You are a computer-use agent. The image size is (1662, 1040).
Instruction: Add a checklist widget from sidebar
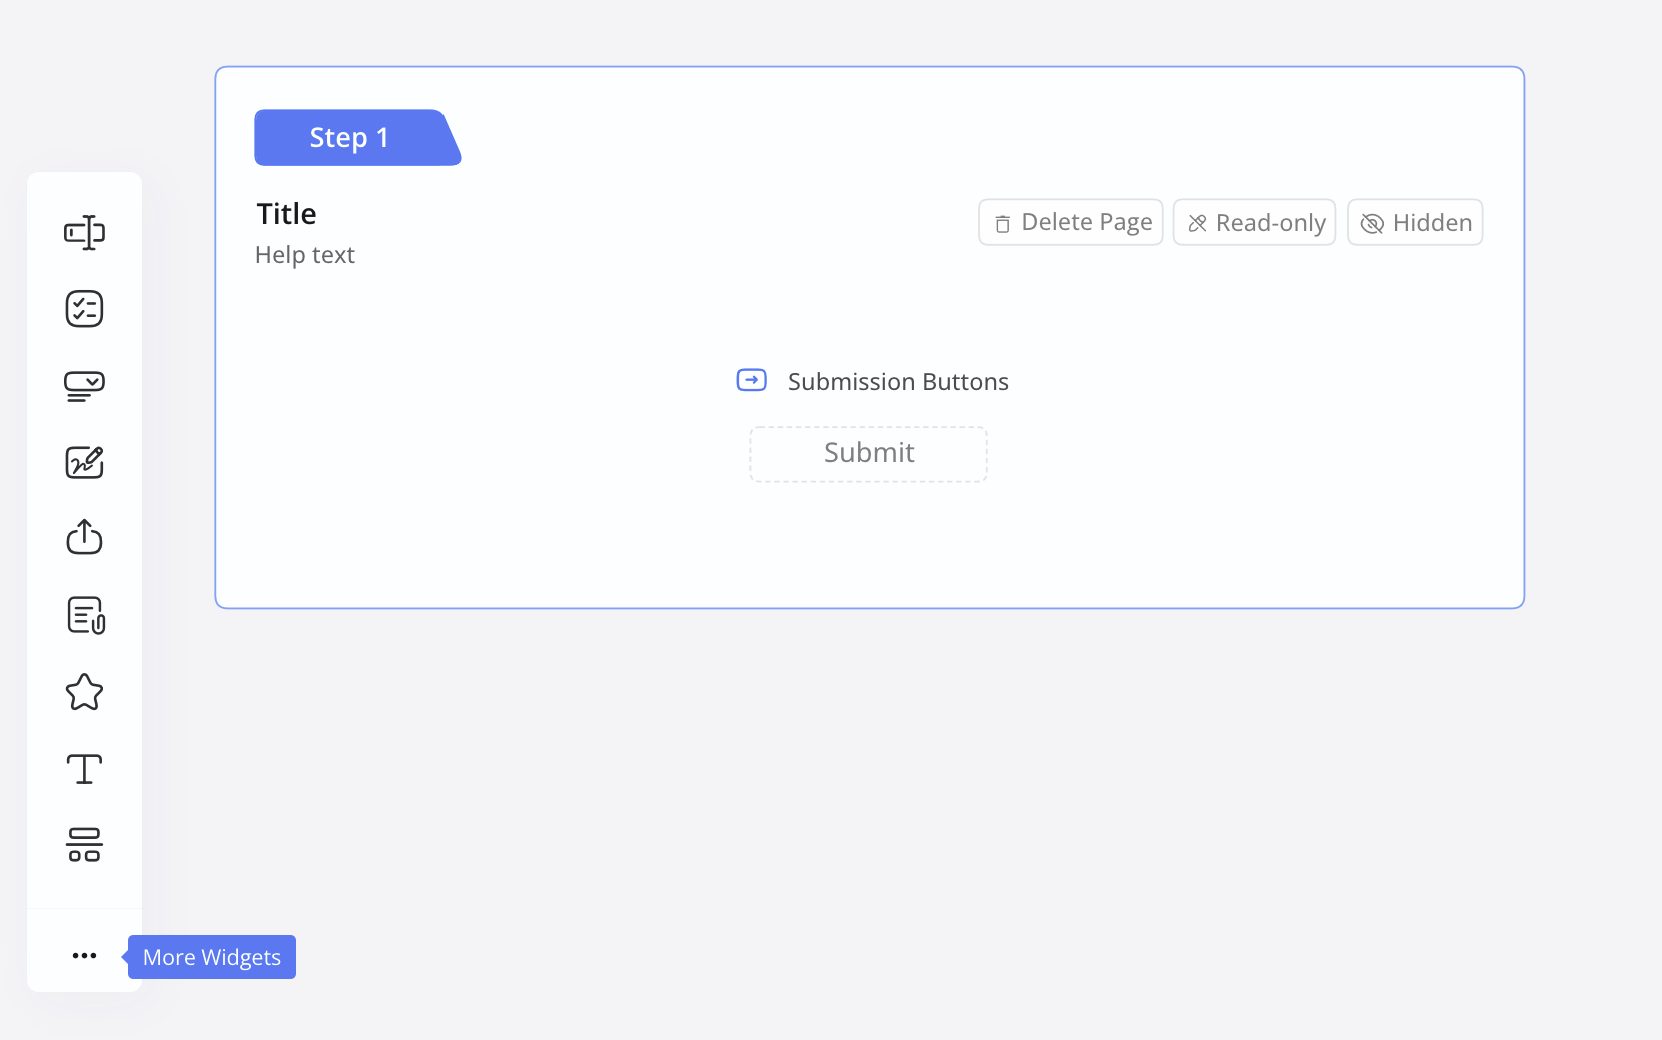pyautogui.click(x=84, y=309)
